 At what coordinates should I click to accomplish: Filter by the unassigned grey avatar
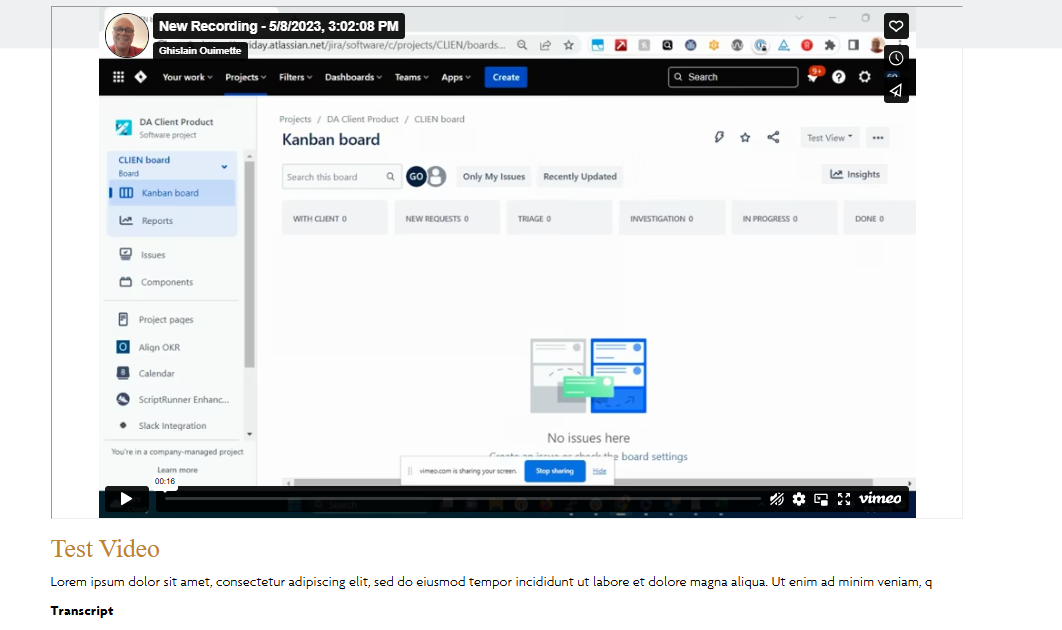437,177
